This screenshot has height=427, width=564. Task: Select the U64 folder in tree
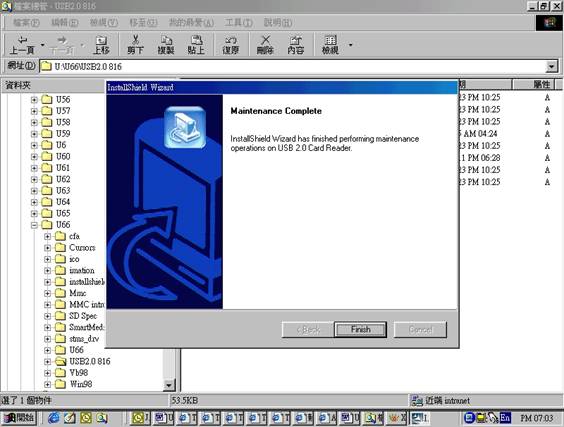63,202
